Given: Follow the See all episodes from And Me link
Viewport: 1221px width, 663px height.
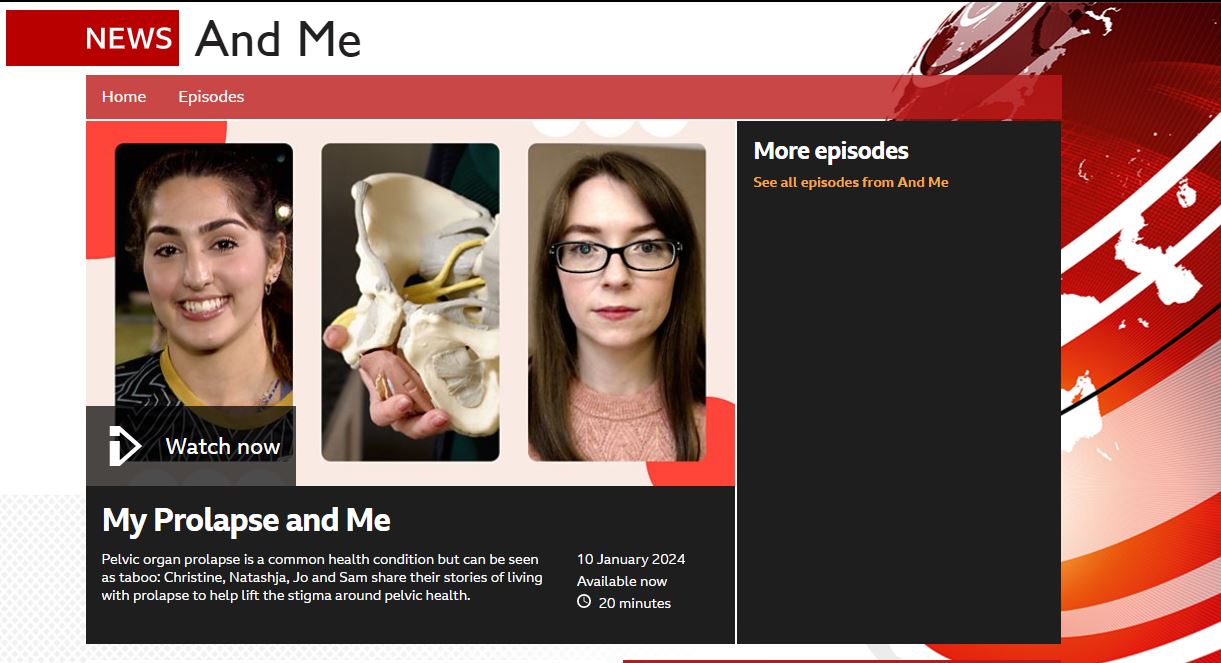Looking at the screenshot, I should [851, 182].
